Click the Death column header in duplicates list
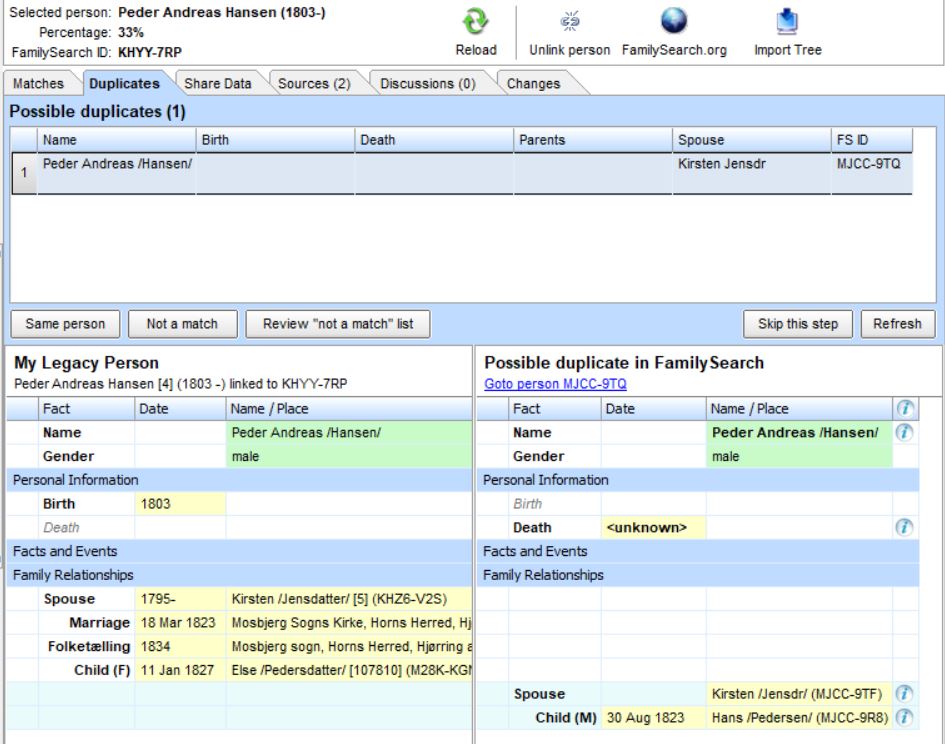Viewport: 945px width, 744px height. pyautogui.click(x=434, y=140)
